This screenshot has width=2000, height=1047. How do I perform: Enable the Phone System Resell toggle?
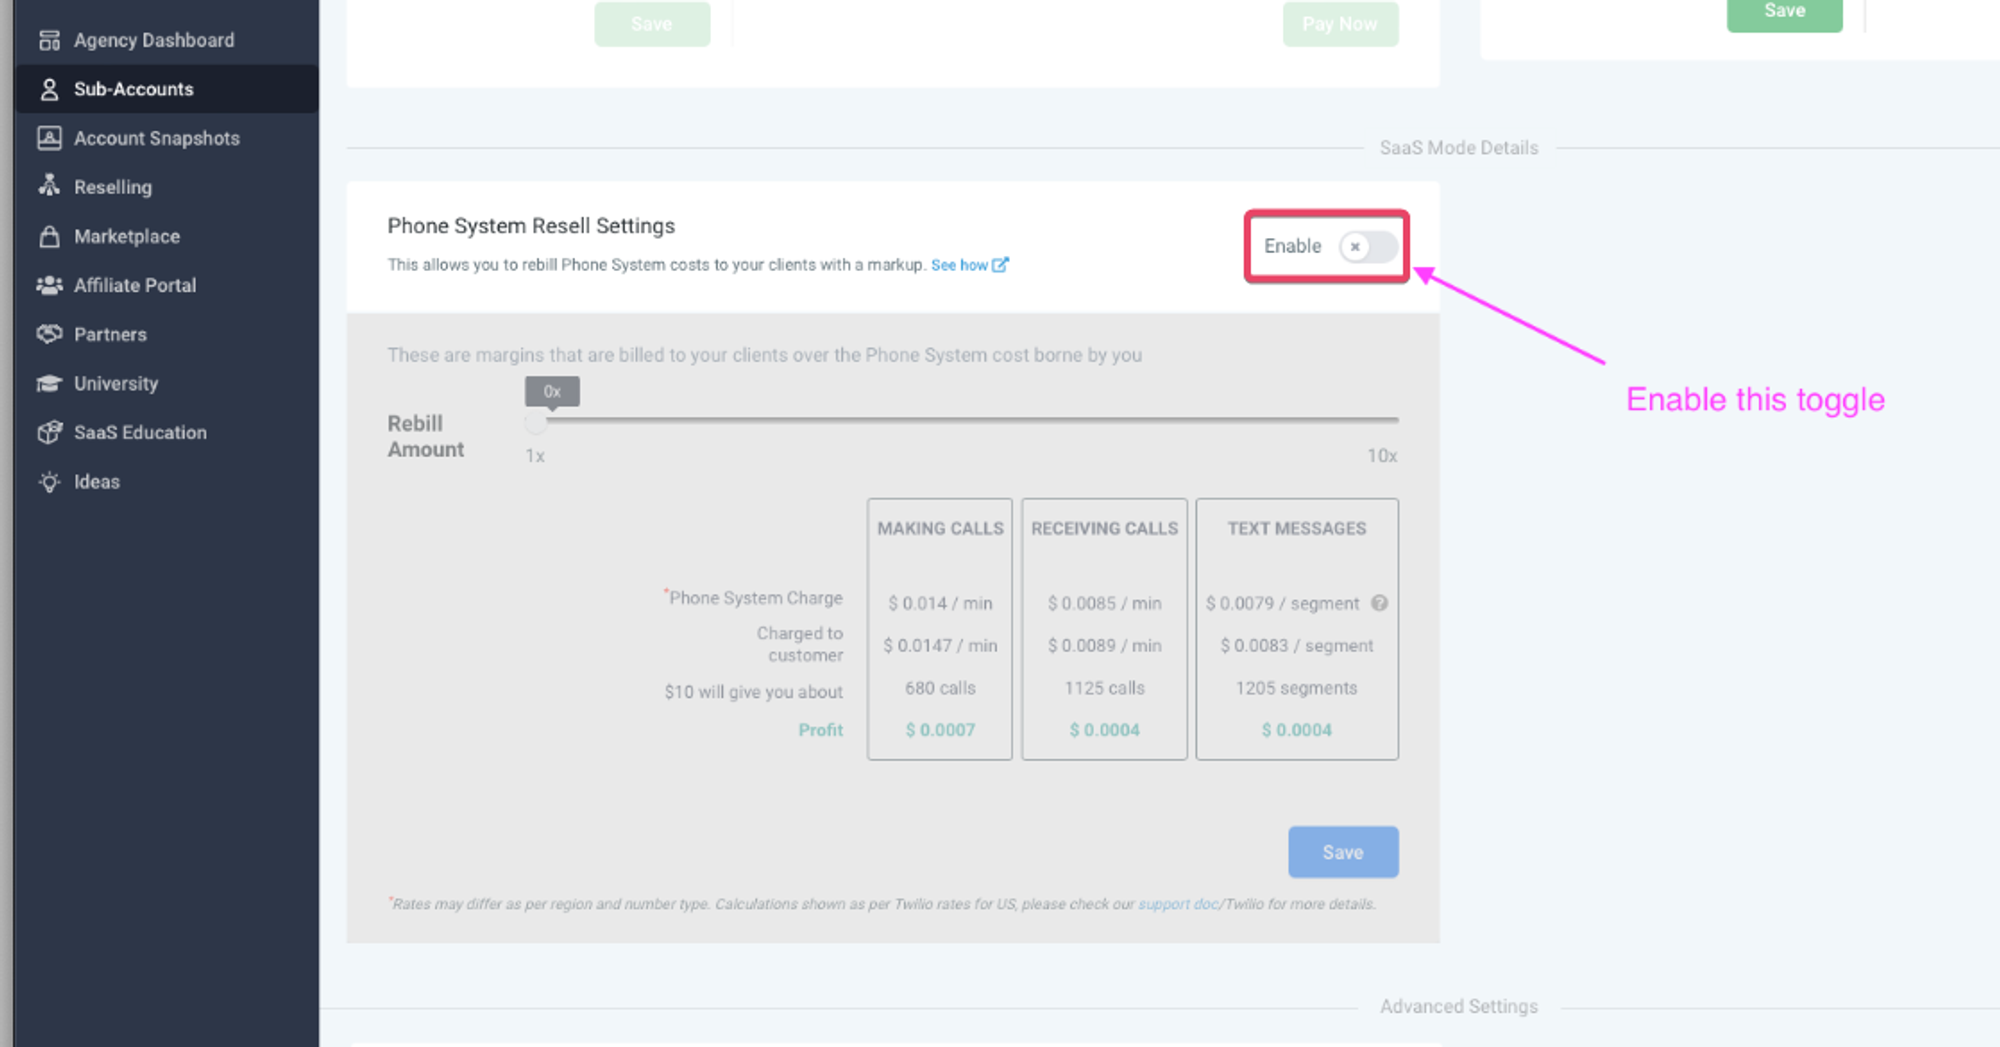point(1367,246)
